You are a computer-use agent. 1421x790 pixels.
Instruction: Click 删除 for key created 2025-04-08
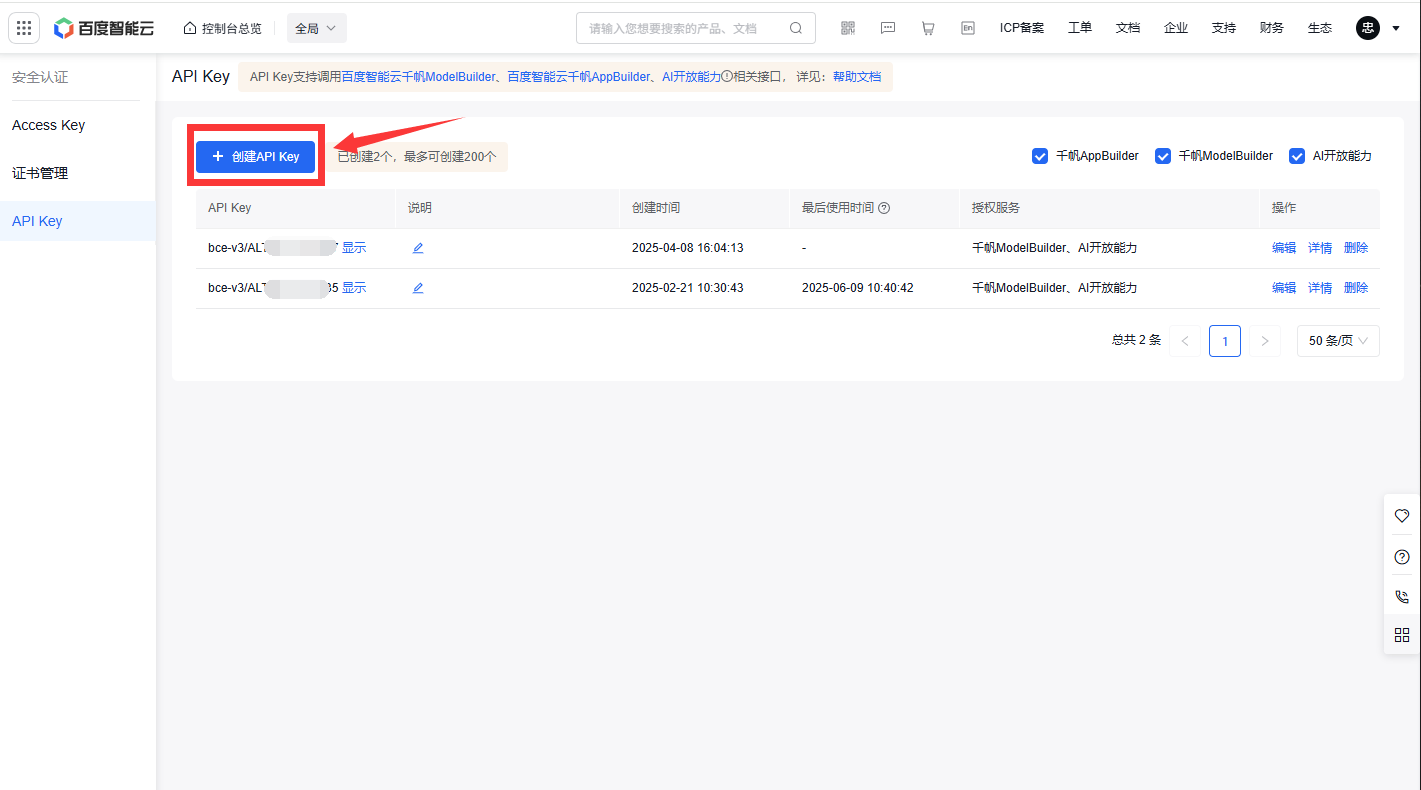click(1356, 248)
